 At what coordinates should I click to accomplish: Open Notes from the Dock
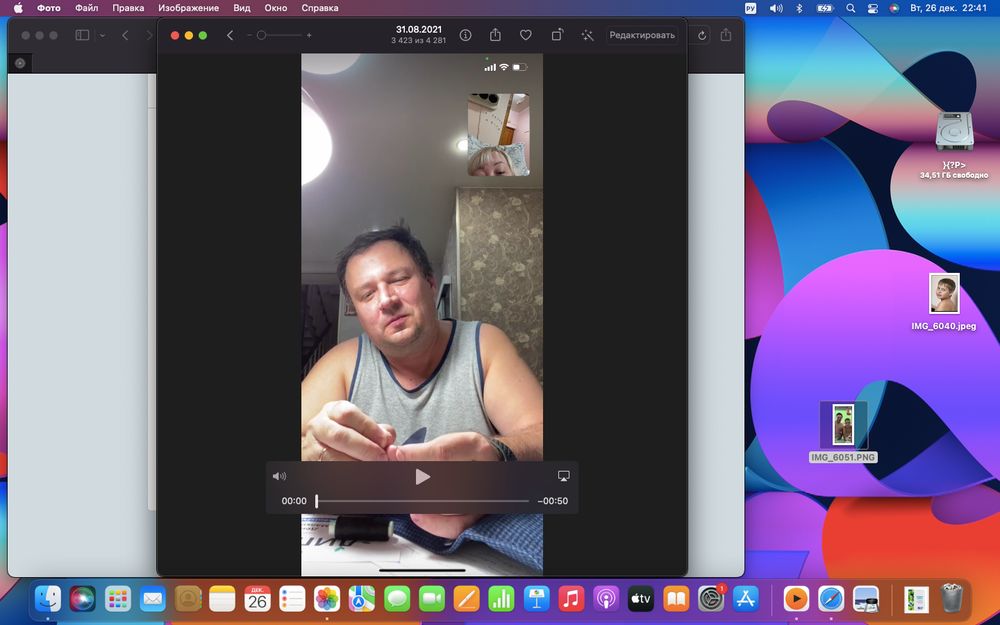coord(223,599)
